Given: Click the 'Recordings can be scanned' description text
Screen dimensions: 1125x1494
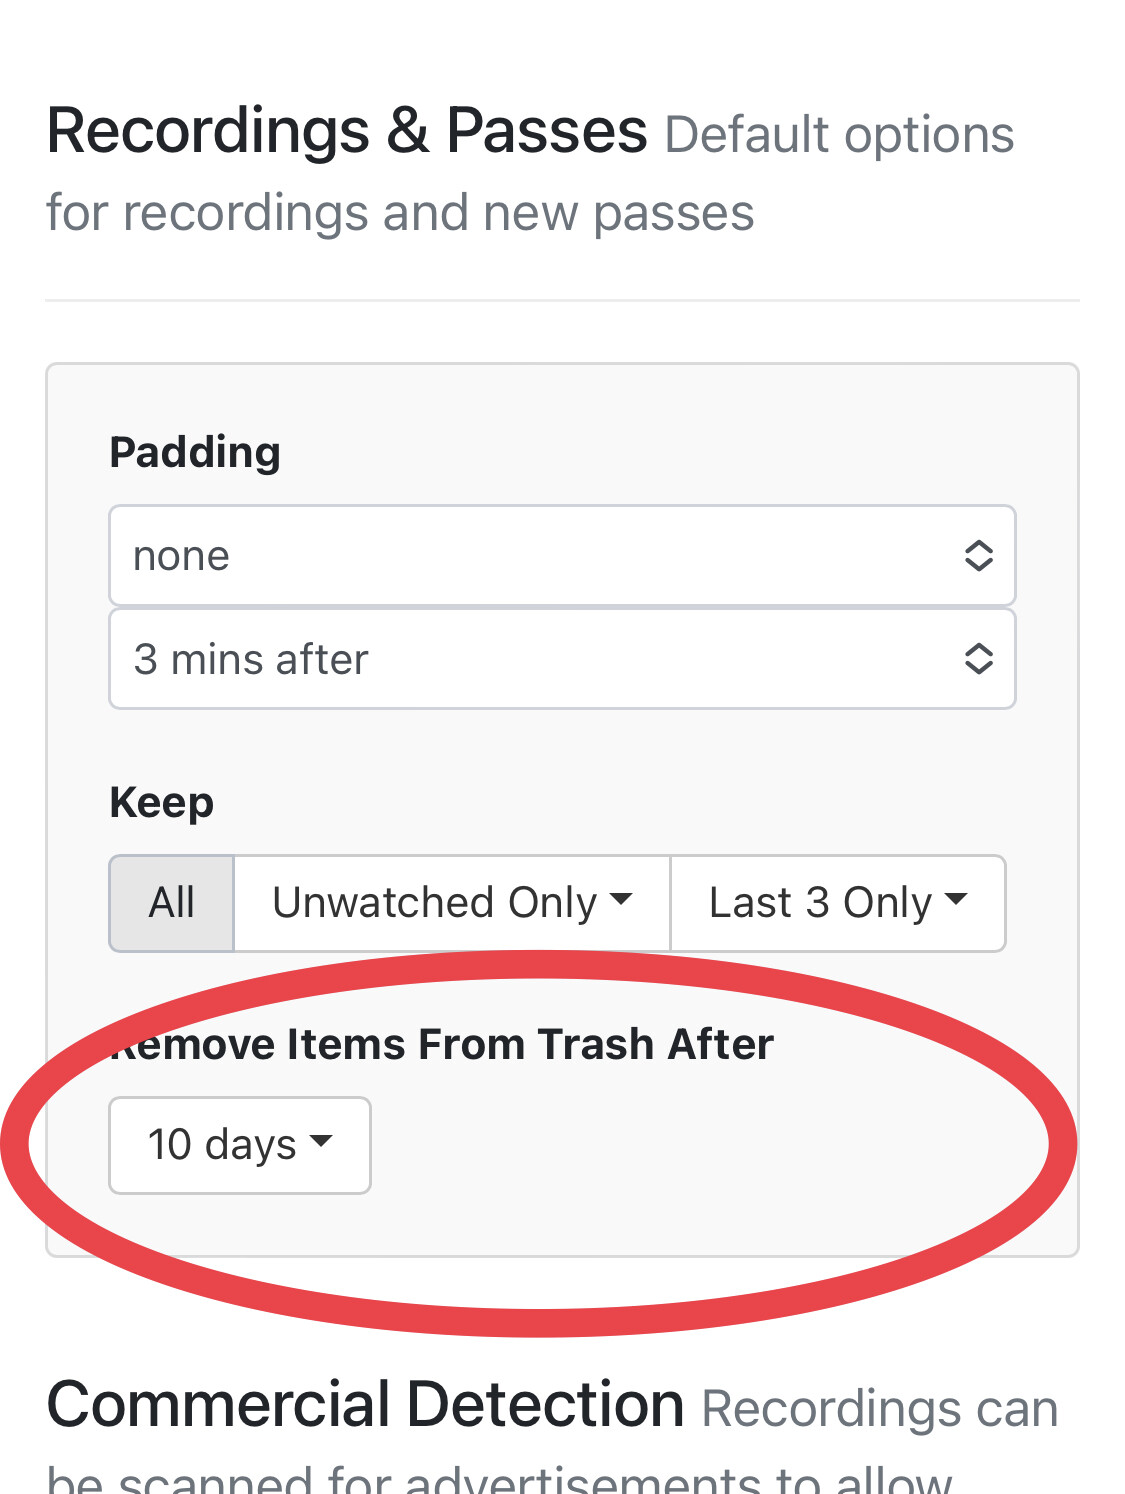Looking at the screenshot, I should (x=879, y=1410).
